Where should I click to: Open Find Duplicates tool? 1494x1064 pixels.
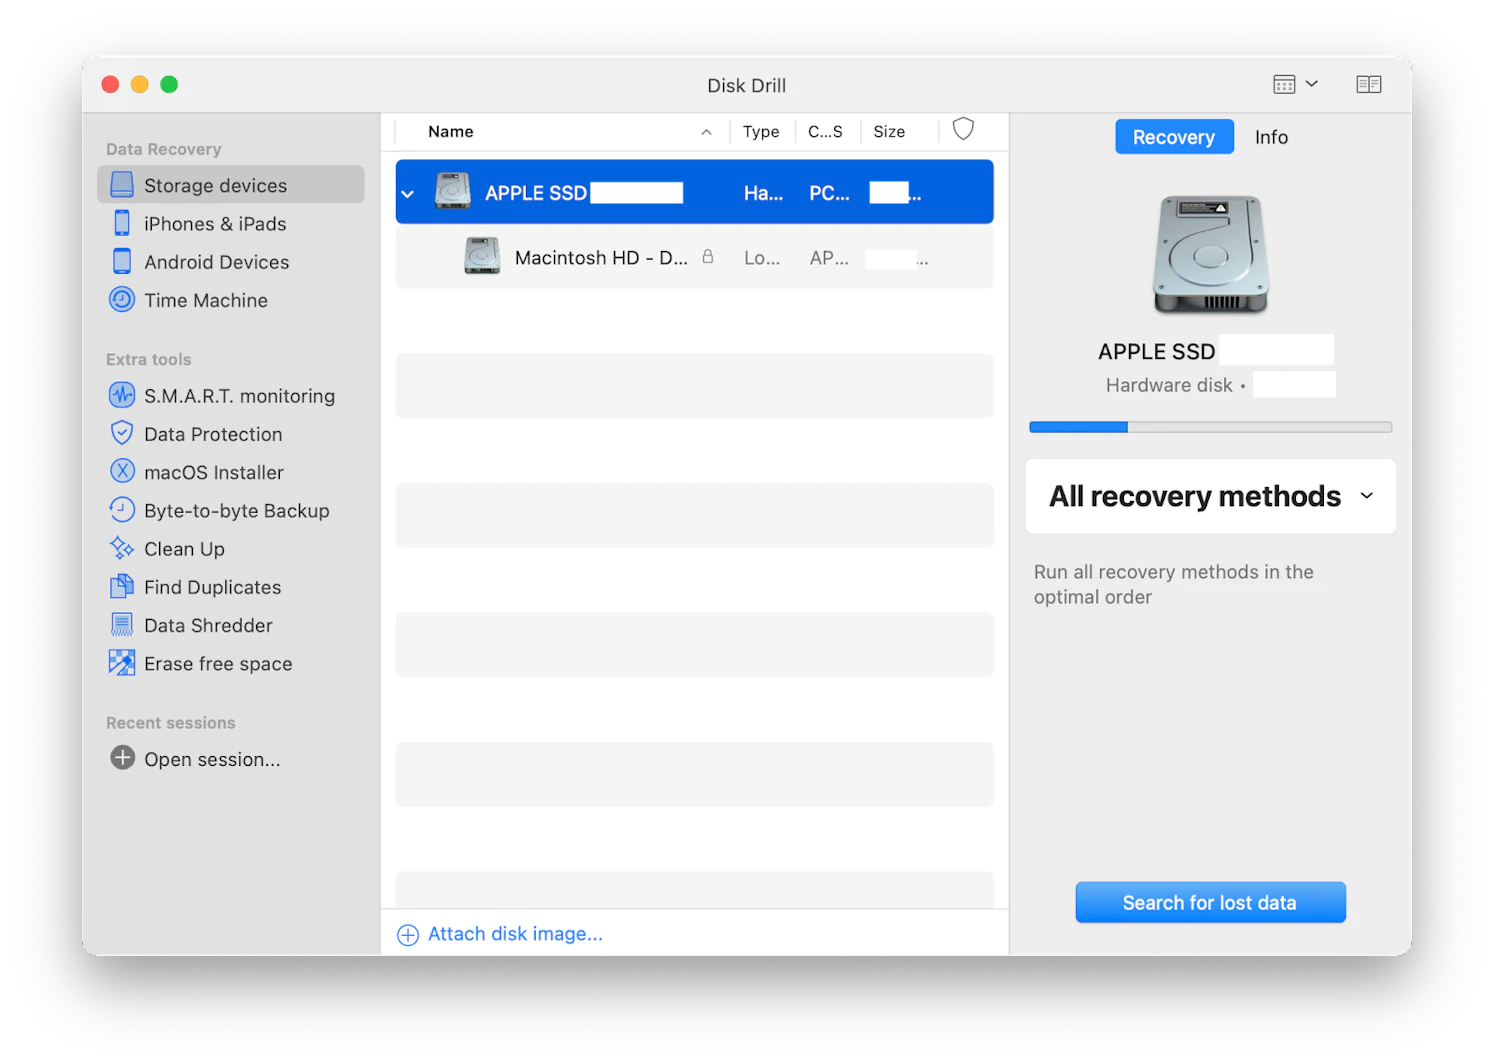click(x=212, y=587)
